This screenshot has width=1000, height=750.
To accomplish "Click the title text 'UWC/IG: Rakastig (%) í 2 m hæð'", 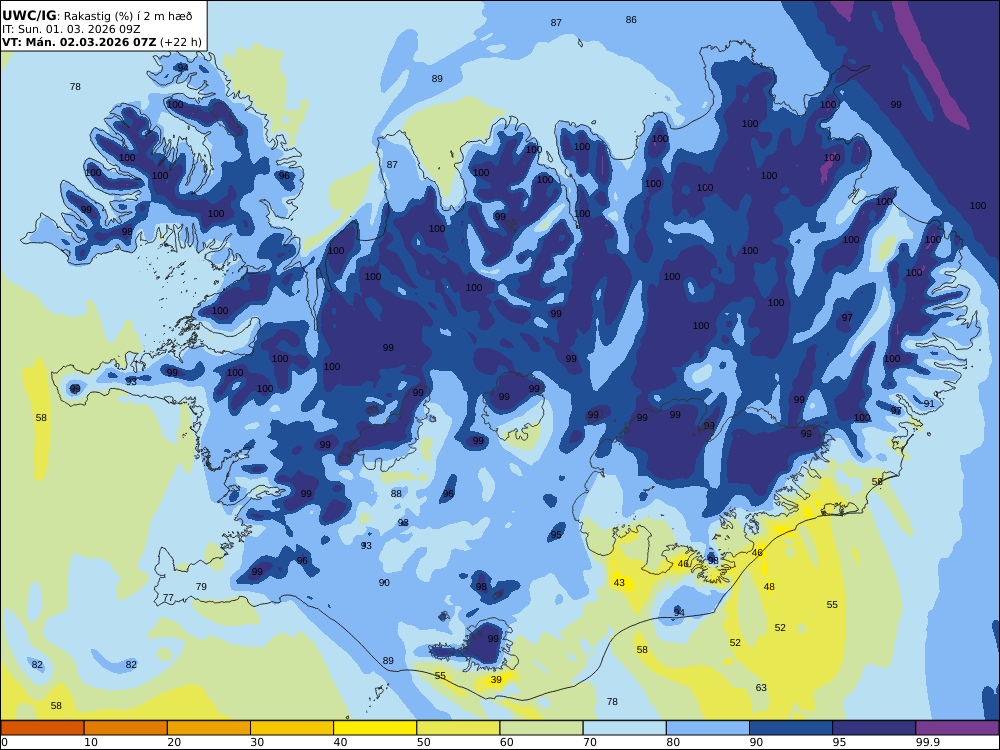I will (x=97, y=16).
